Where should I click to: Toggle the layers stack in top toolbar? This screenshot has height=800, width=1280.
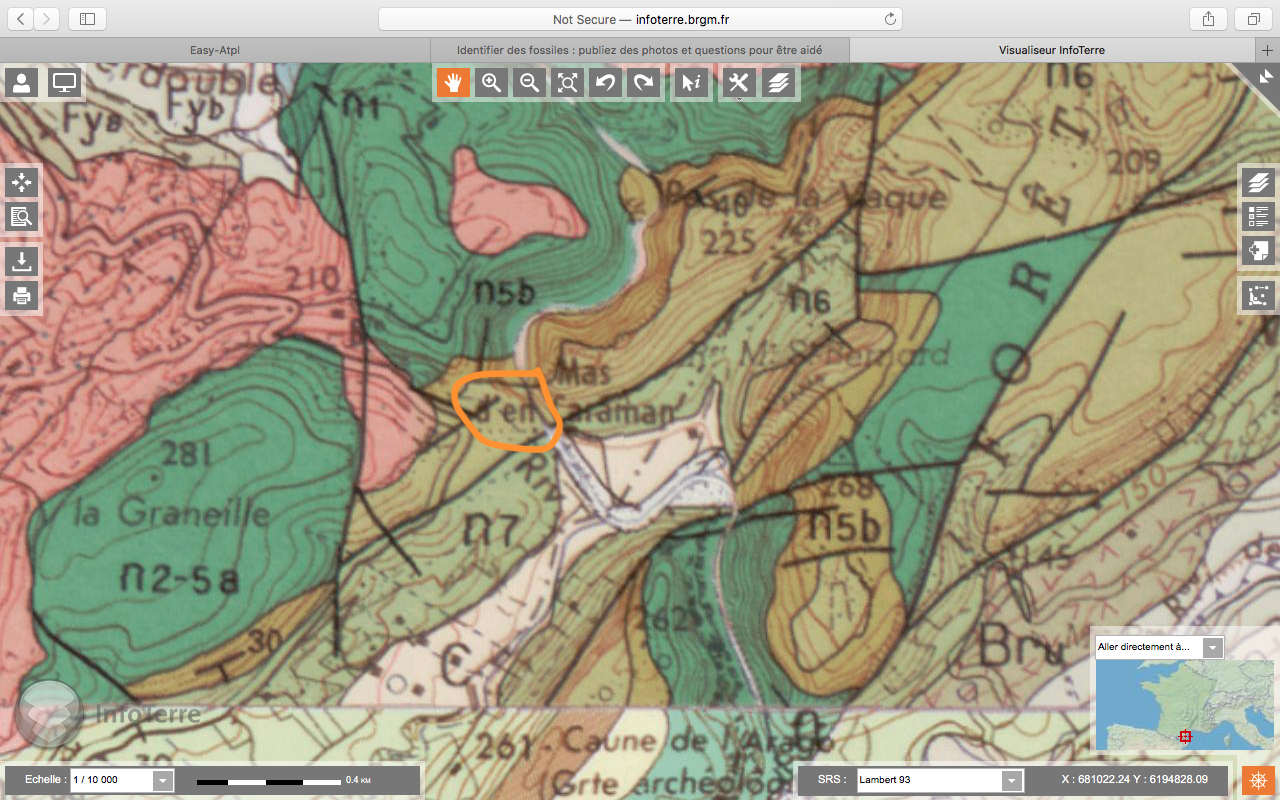779,83
